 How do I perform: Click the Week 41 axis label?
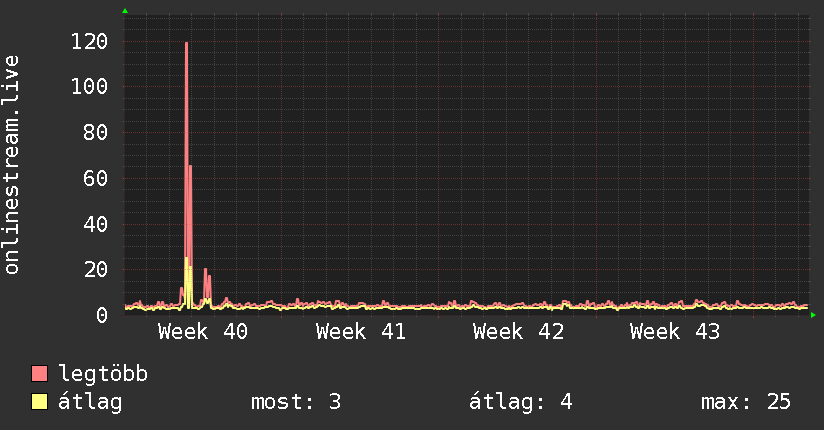coord(360,332)
